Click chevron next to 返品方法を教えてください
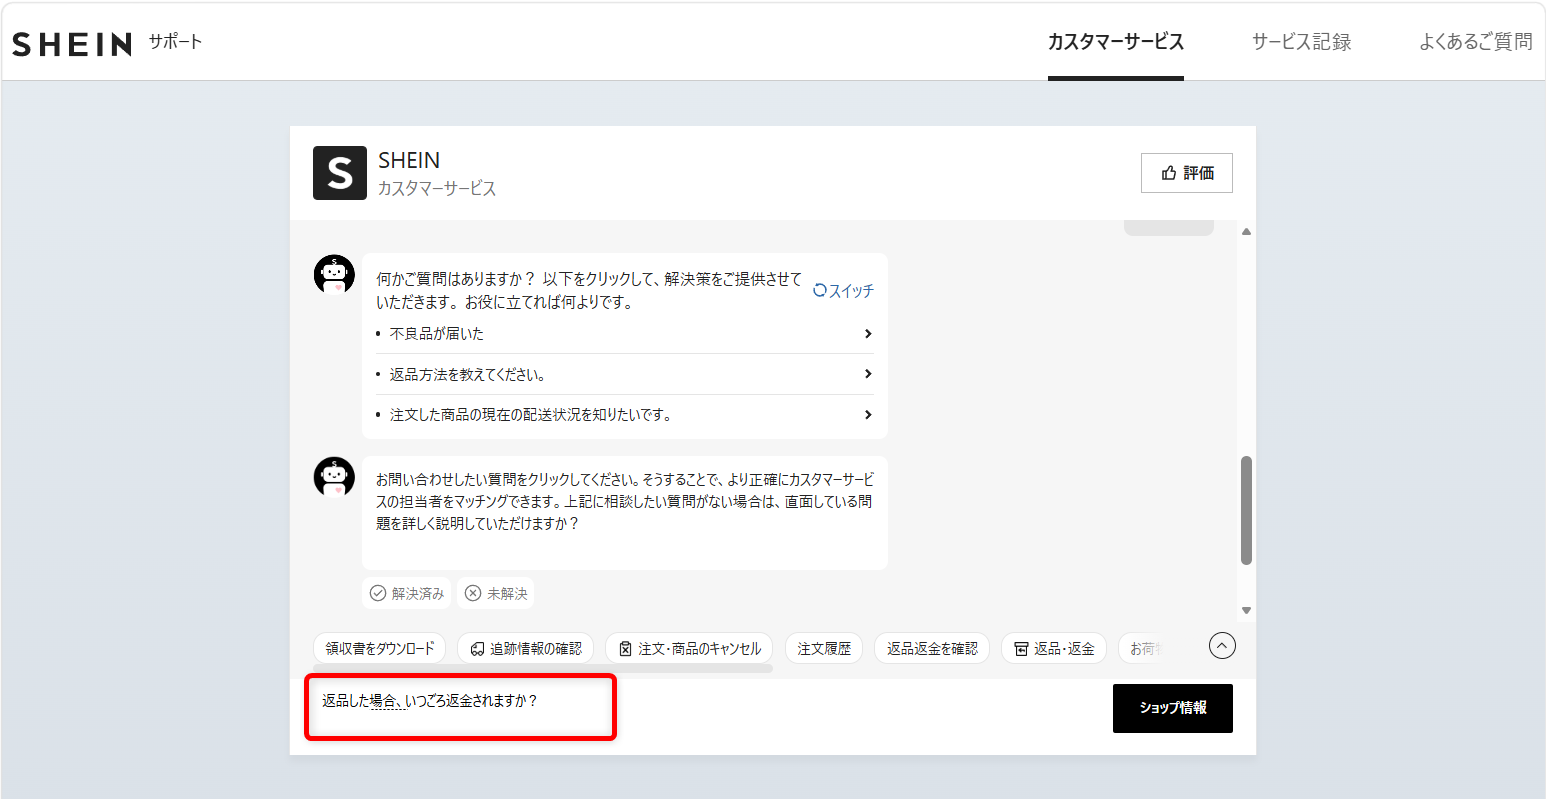 pyautogui.click(x=868, y=374)
